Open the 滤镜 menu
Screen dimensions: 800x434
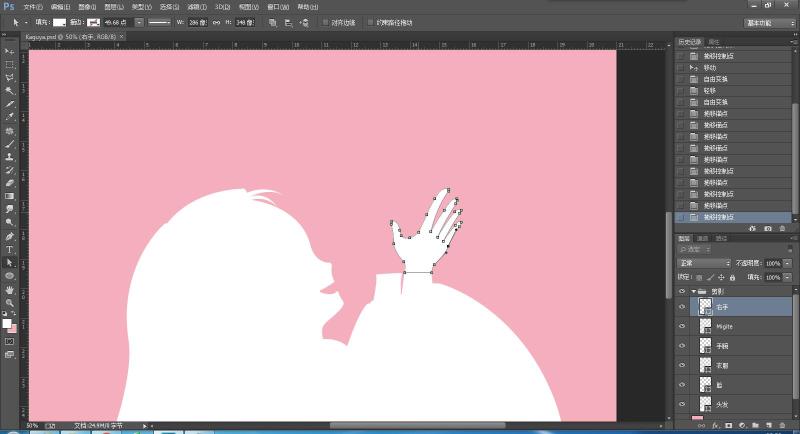click(197, 7)
